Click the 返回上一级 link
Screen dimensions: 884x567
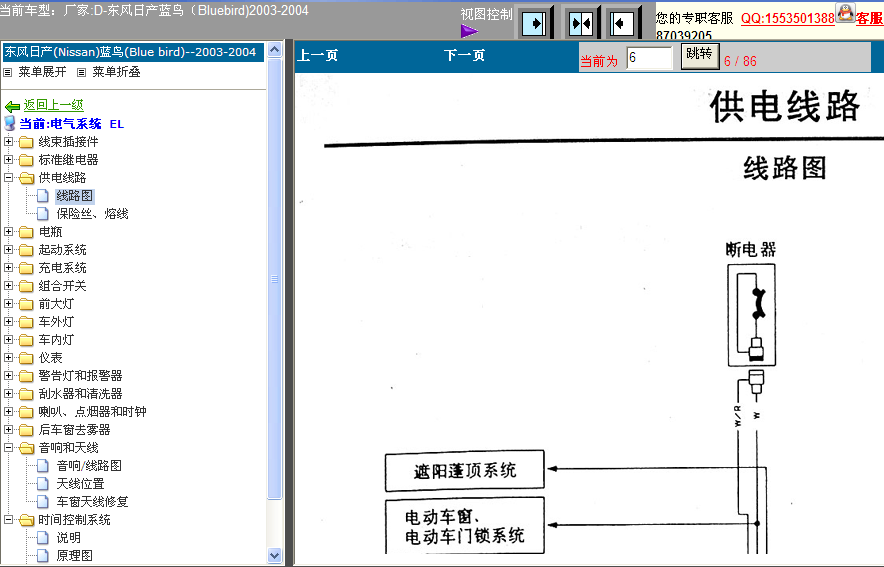[x=54, y=105]
